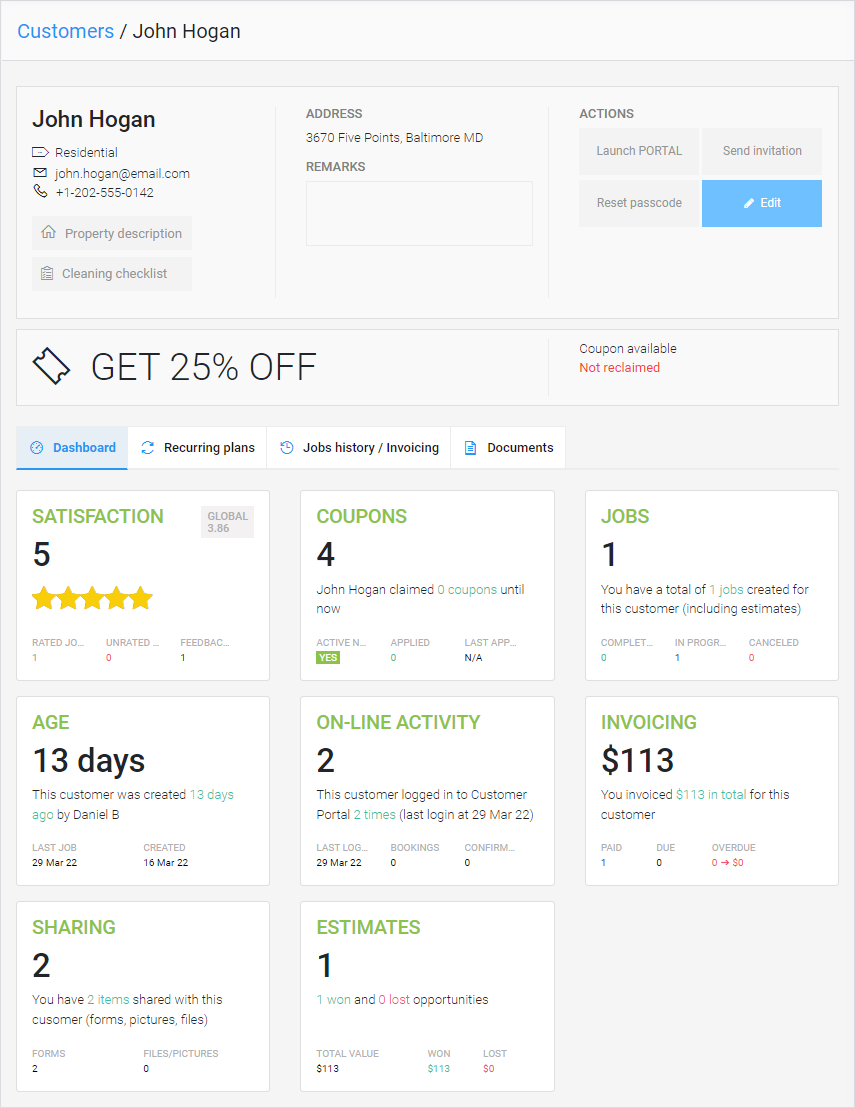Switch to Jobs history / Invoicing tab
This screenshot has height=1108, width=855.
(x=358, y=448)
